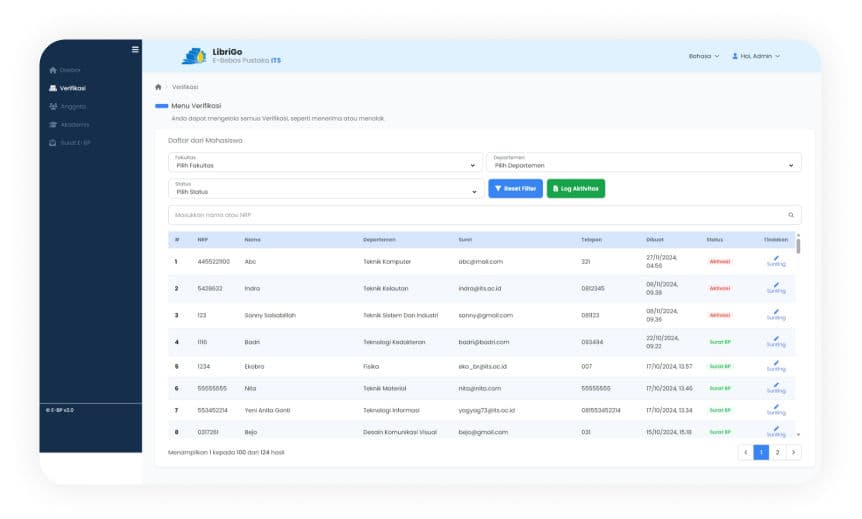Click the Verifikasi breadcrumb link
Viewport: 862px width, 519px height.
(185, 87)
